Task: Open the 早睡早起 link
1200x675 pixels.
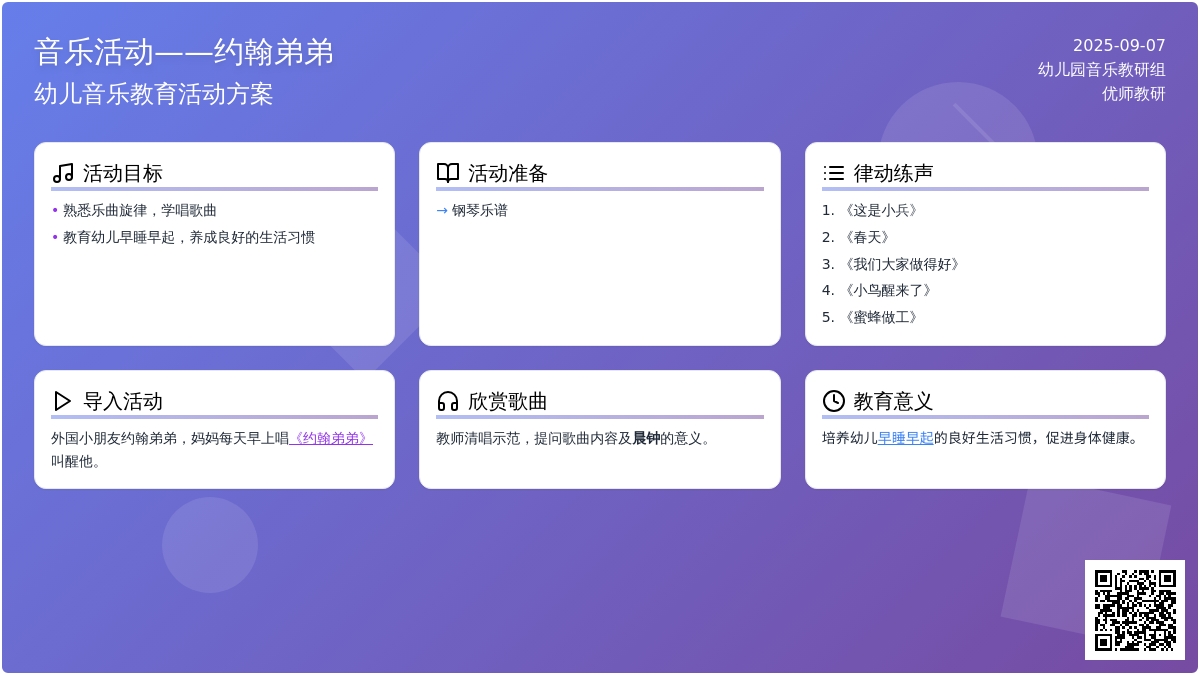Action: 906,438
